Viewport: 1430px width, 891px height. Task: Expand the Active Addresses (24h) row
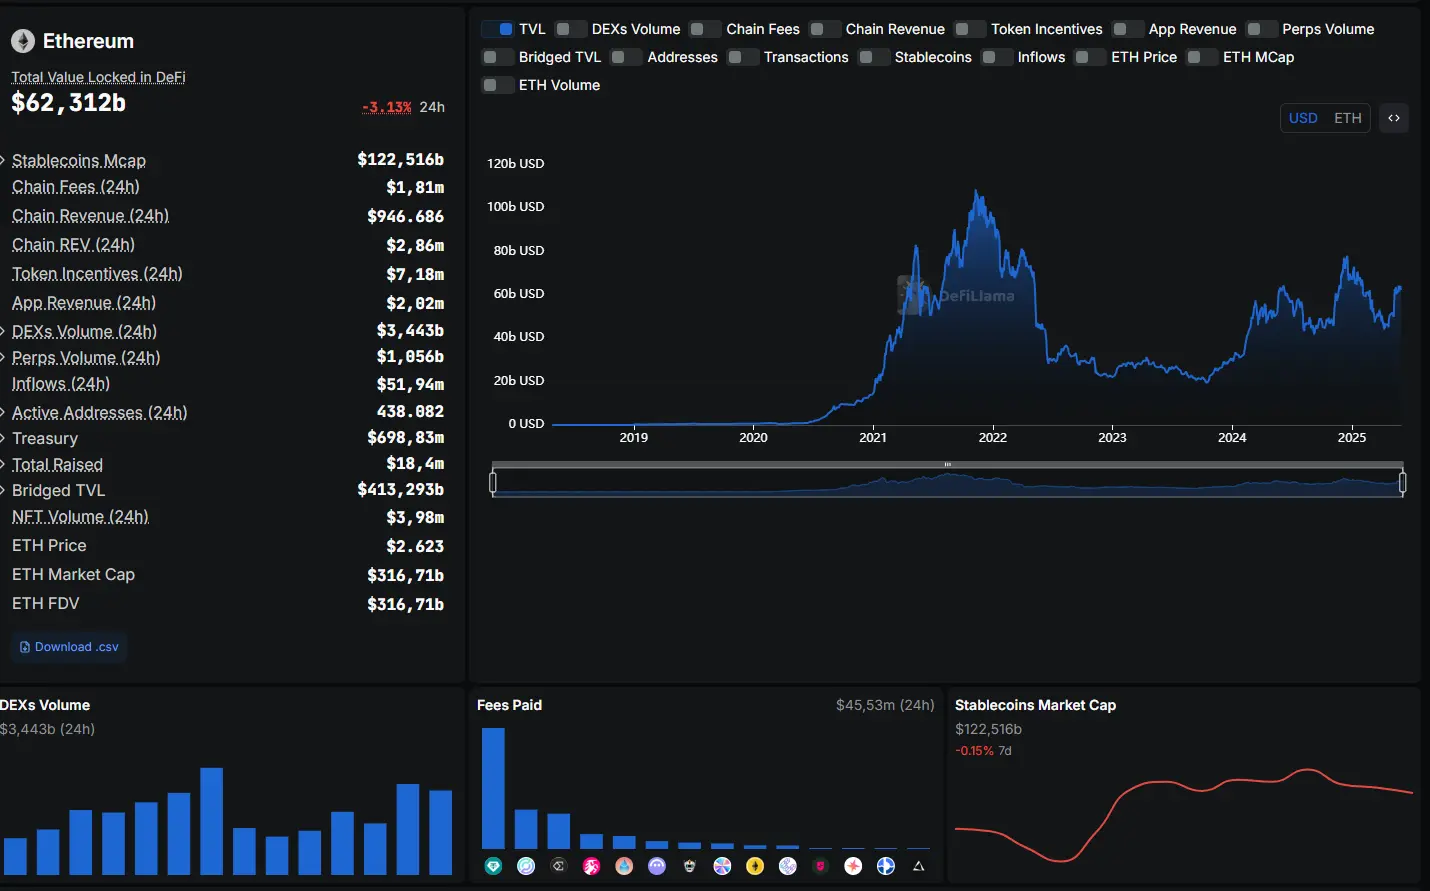tap(3, 412)
